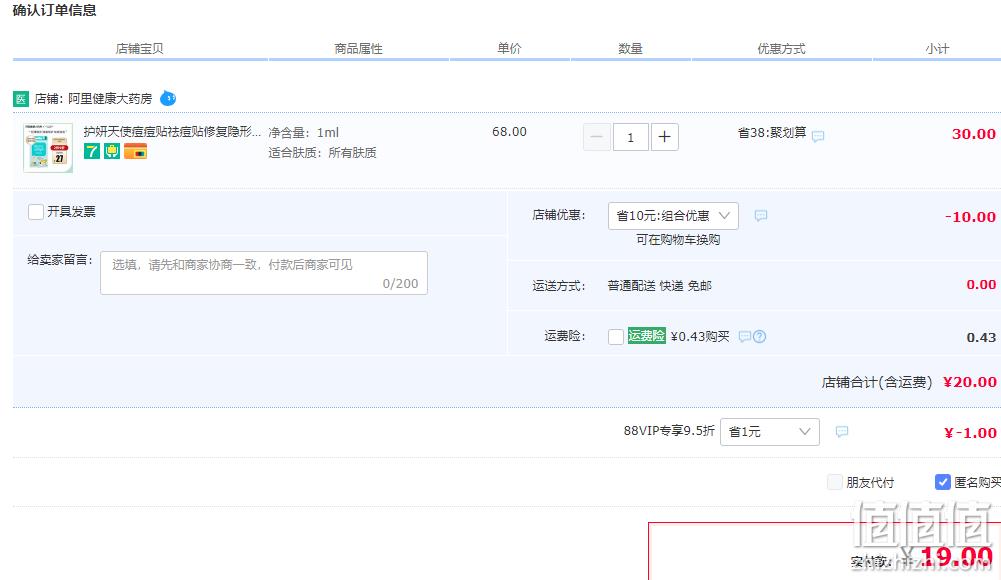1001x580 pixels.
Task: Click the 优惠方式 column header
Action: pos(781,48)
